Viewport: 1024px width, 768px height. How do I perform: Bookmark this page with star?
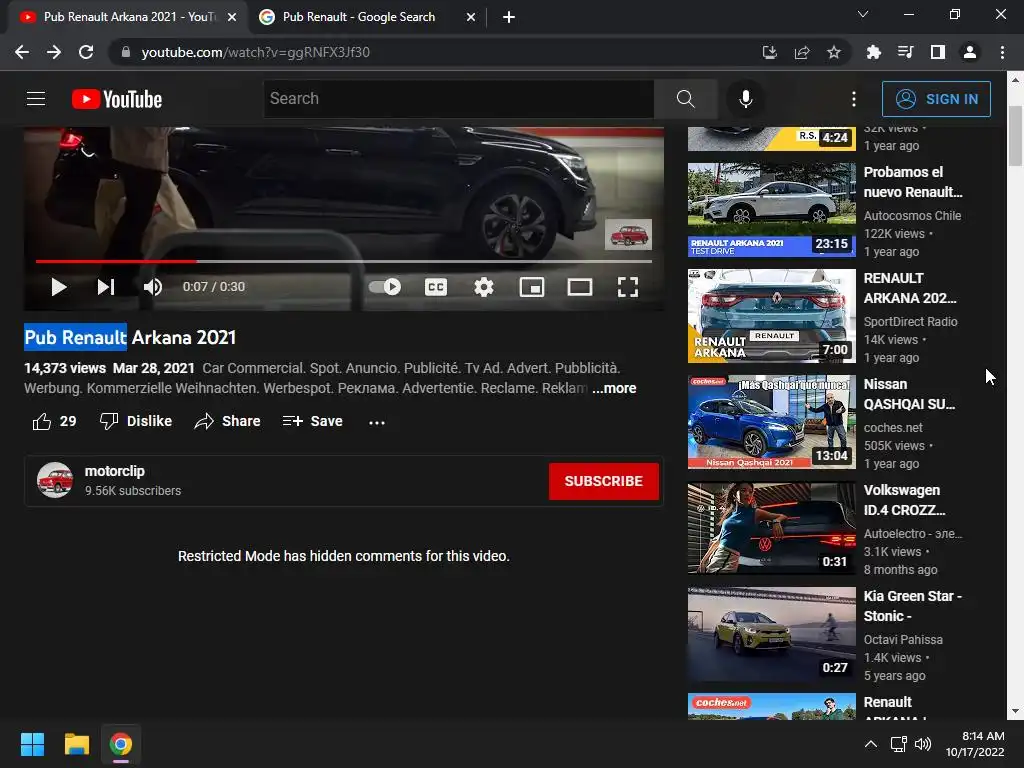834,52
